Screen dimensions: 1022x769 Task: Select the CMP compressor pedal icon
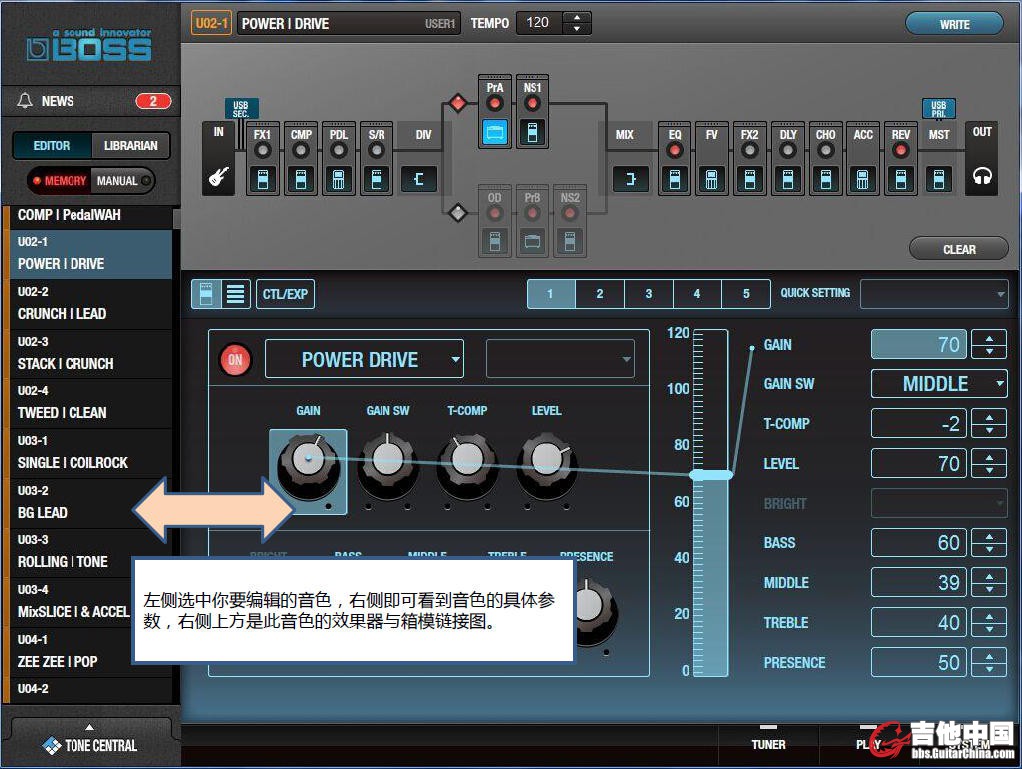click(300, 179)
